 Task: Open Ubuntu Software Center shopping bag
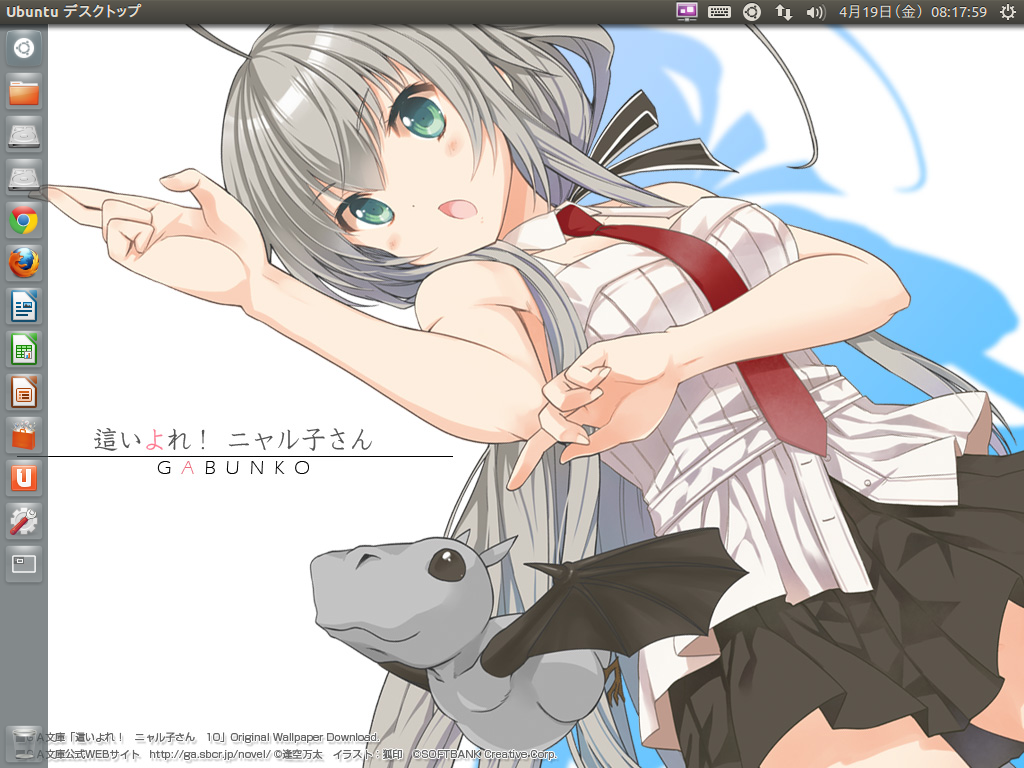24,436
